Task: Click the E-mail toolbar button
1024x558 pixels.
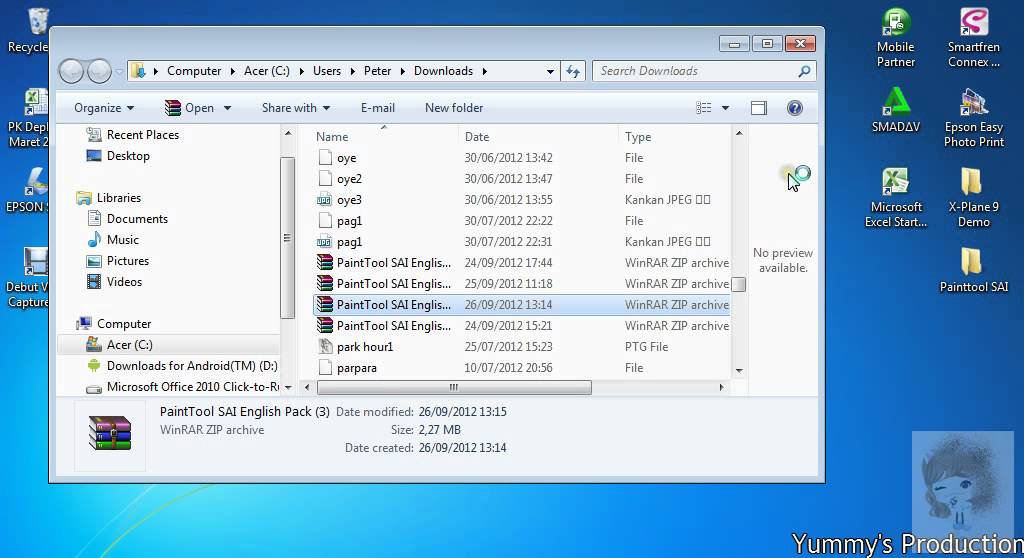Action: pos(377,108)
